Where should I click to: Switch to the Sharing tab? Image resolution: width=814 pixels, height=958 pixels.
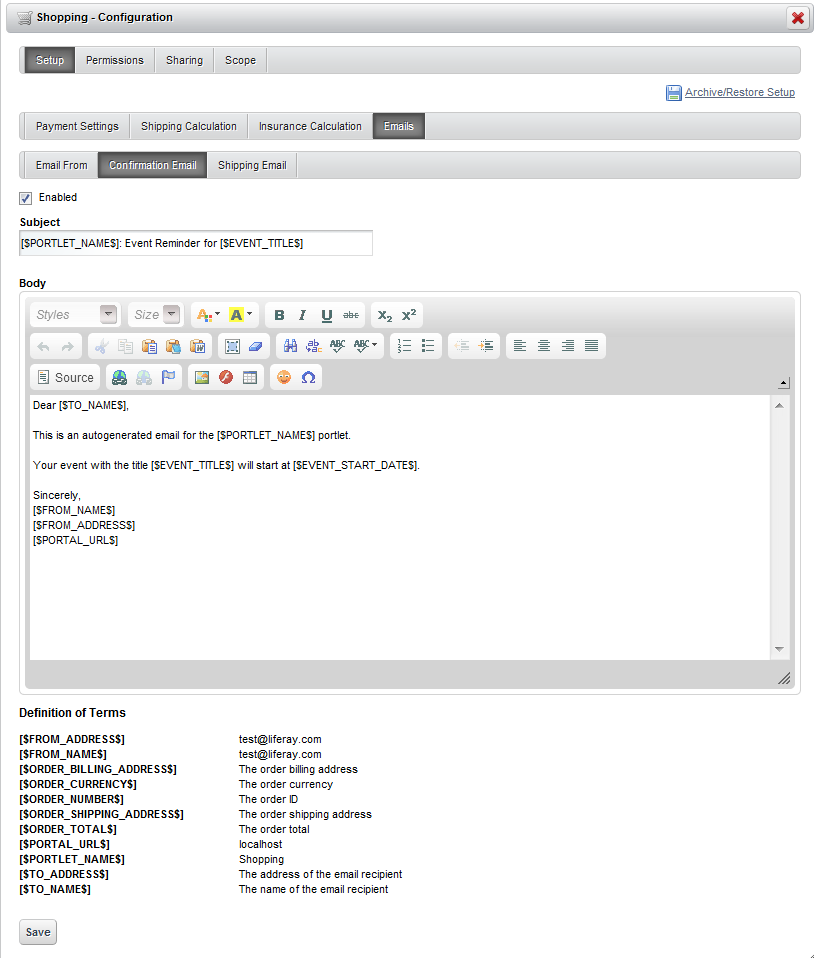(185, 60)
